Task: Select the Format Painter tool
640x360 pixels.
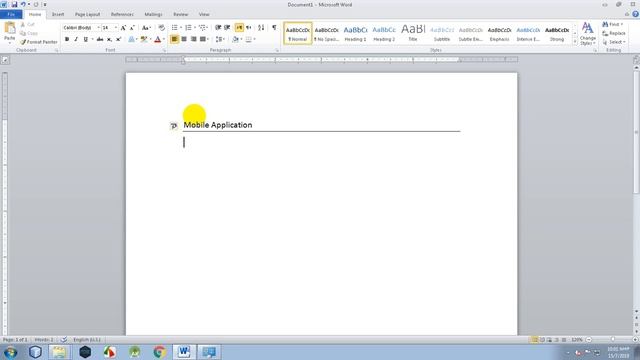Action: coord(39,42)
